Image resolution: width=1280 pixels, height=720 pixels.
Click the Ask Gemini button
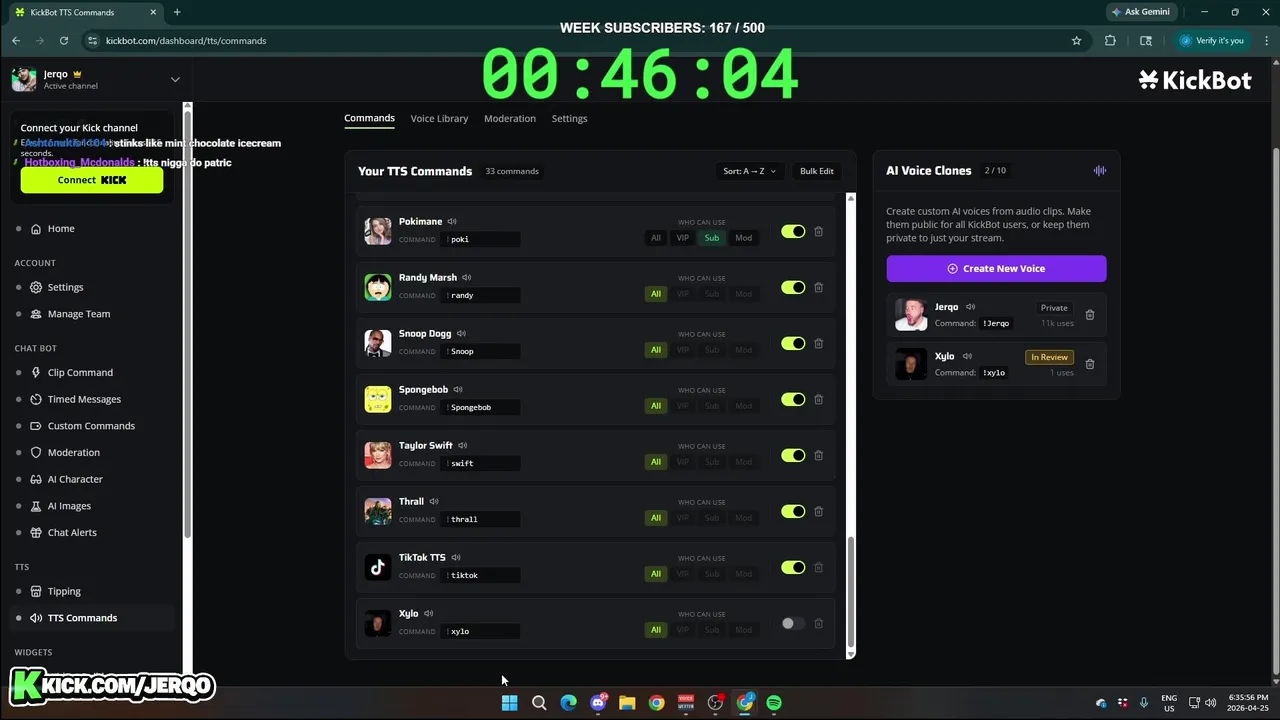[x=1140, y=12]
